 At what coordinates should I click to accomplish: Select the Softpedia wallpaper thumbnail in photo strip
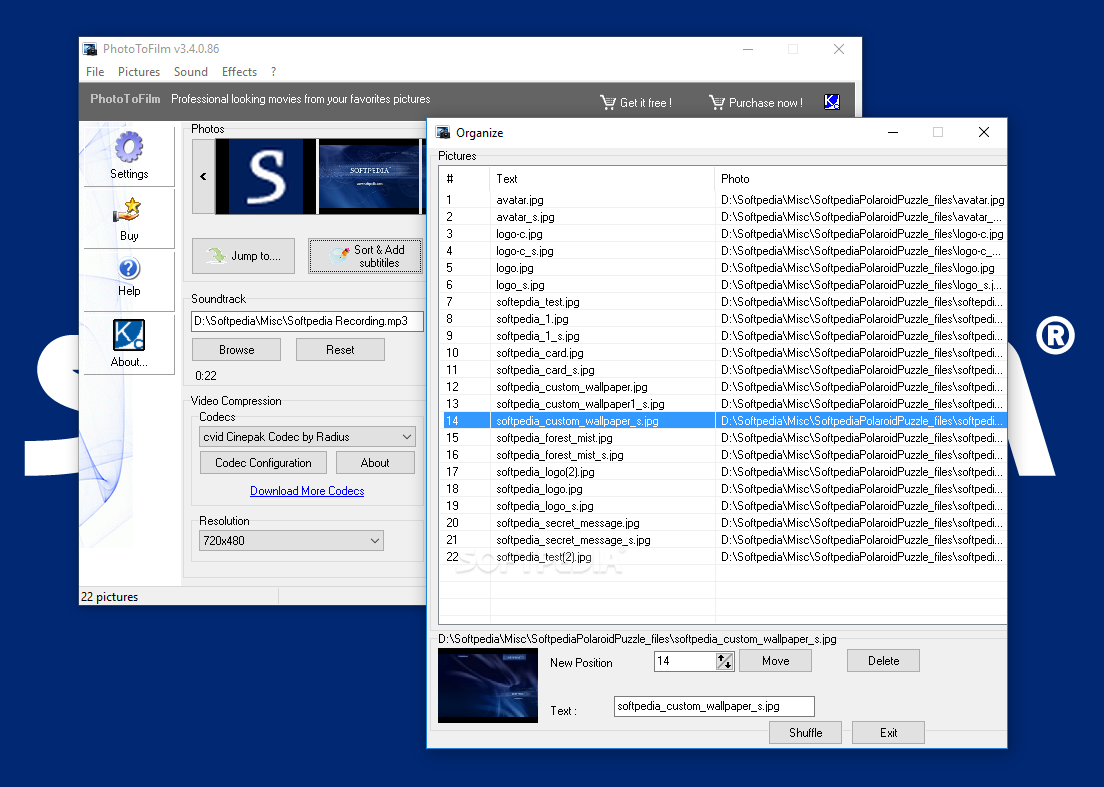click(370, 176)
